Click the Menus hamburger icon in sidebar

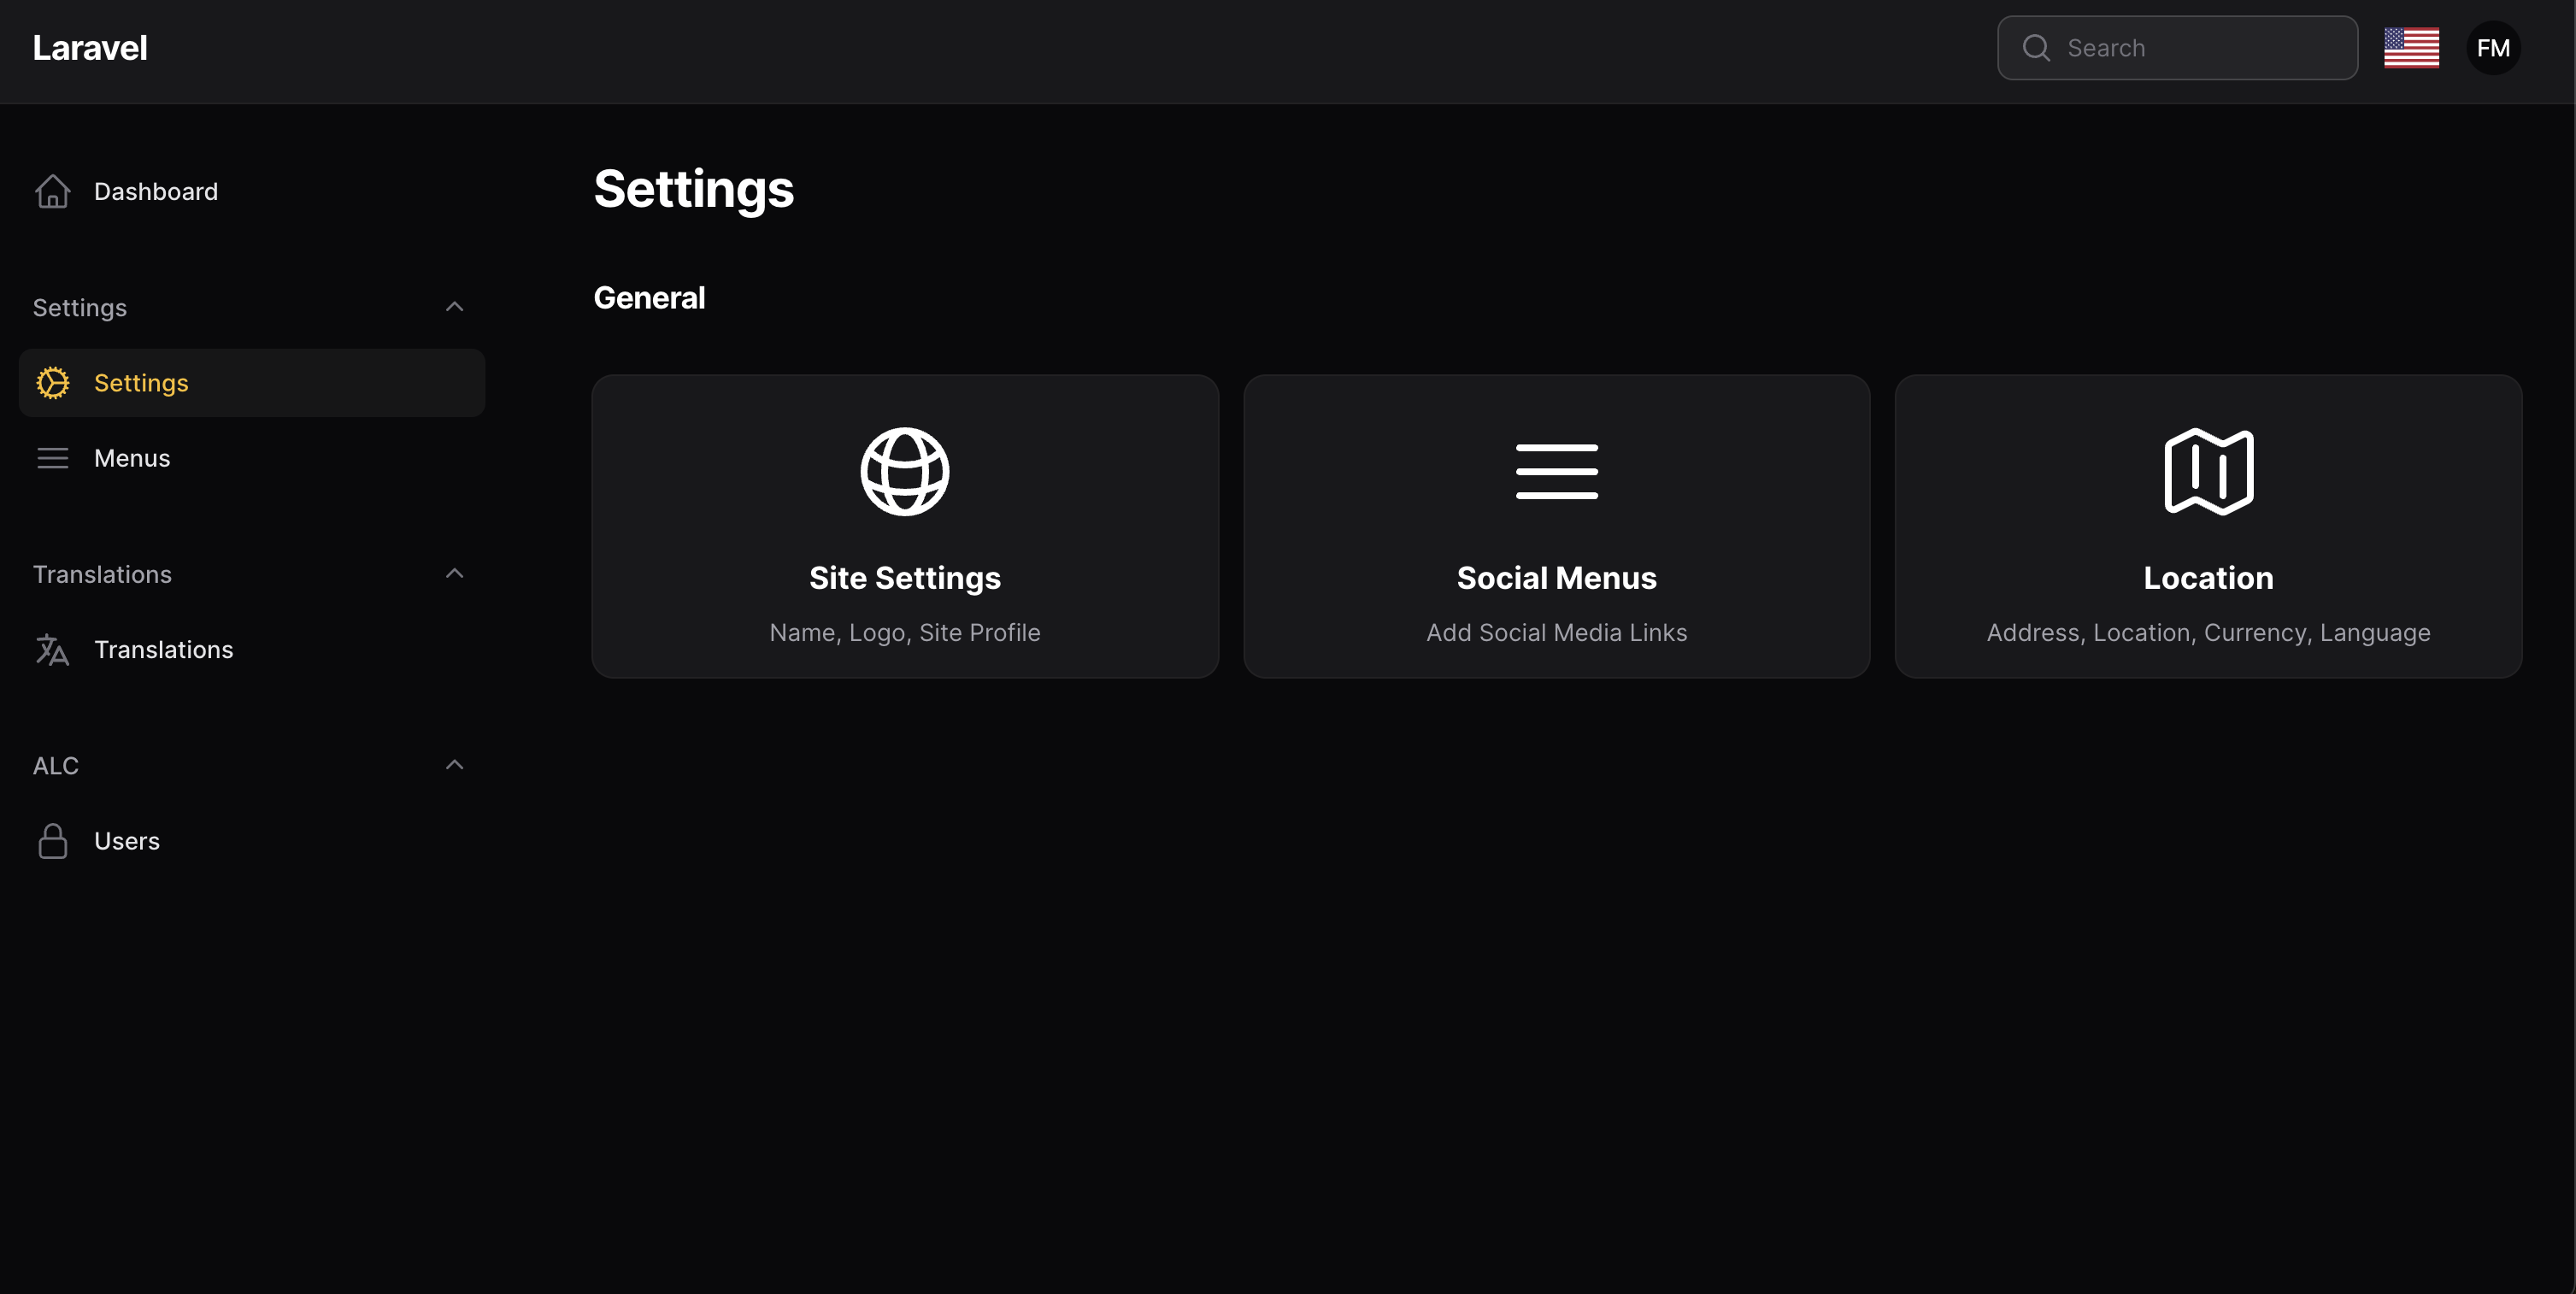click(52, 458)
